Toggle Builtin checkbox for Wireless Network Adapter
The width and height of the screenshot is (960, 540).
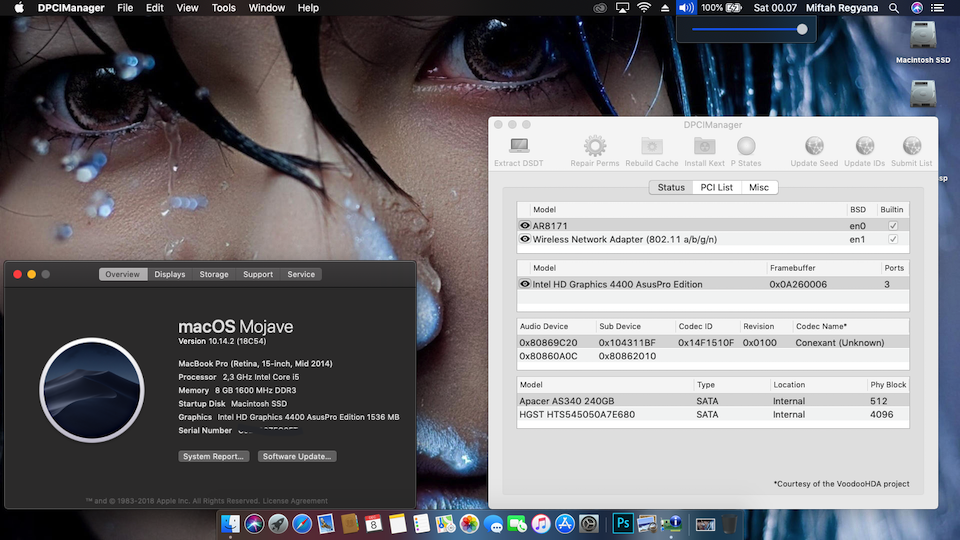point(893,240)
